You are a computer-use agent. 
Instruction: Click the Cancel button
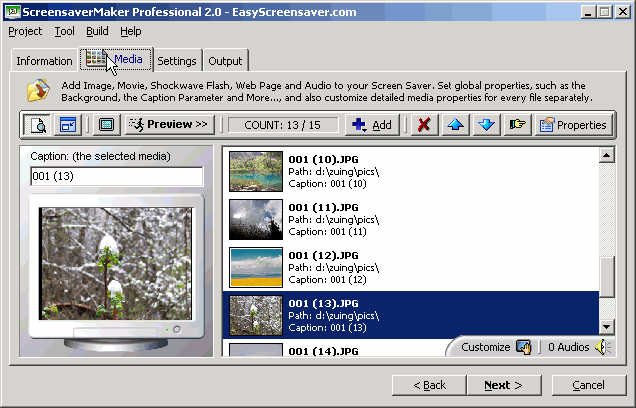click(x=589, y=385)
